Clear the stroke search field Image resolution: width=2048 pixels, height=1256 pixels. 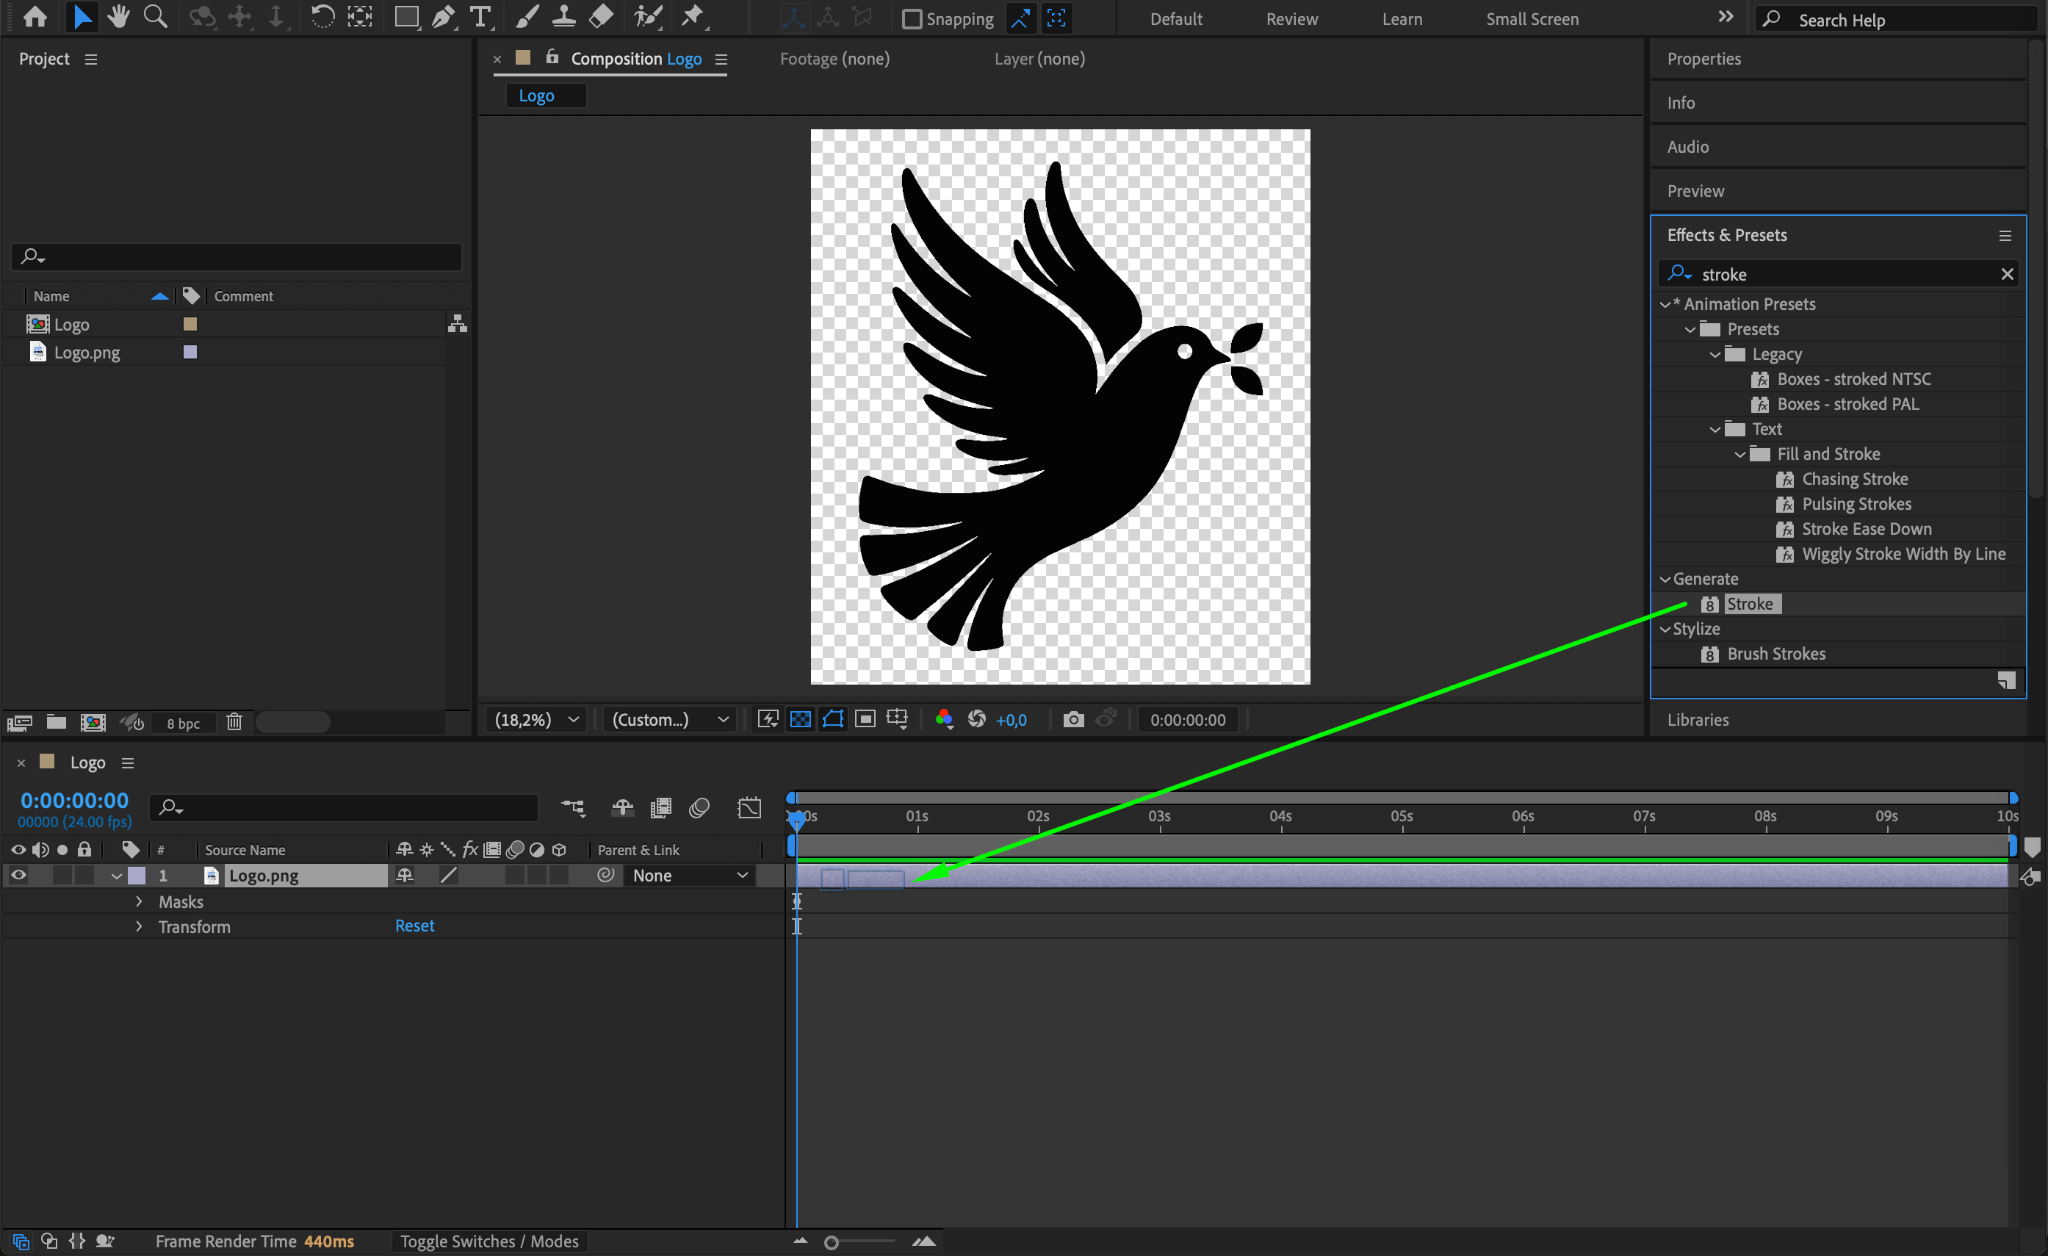point(2006,274)
